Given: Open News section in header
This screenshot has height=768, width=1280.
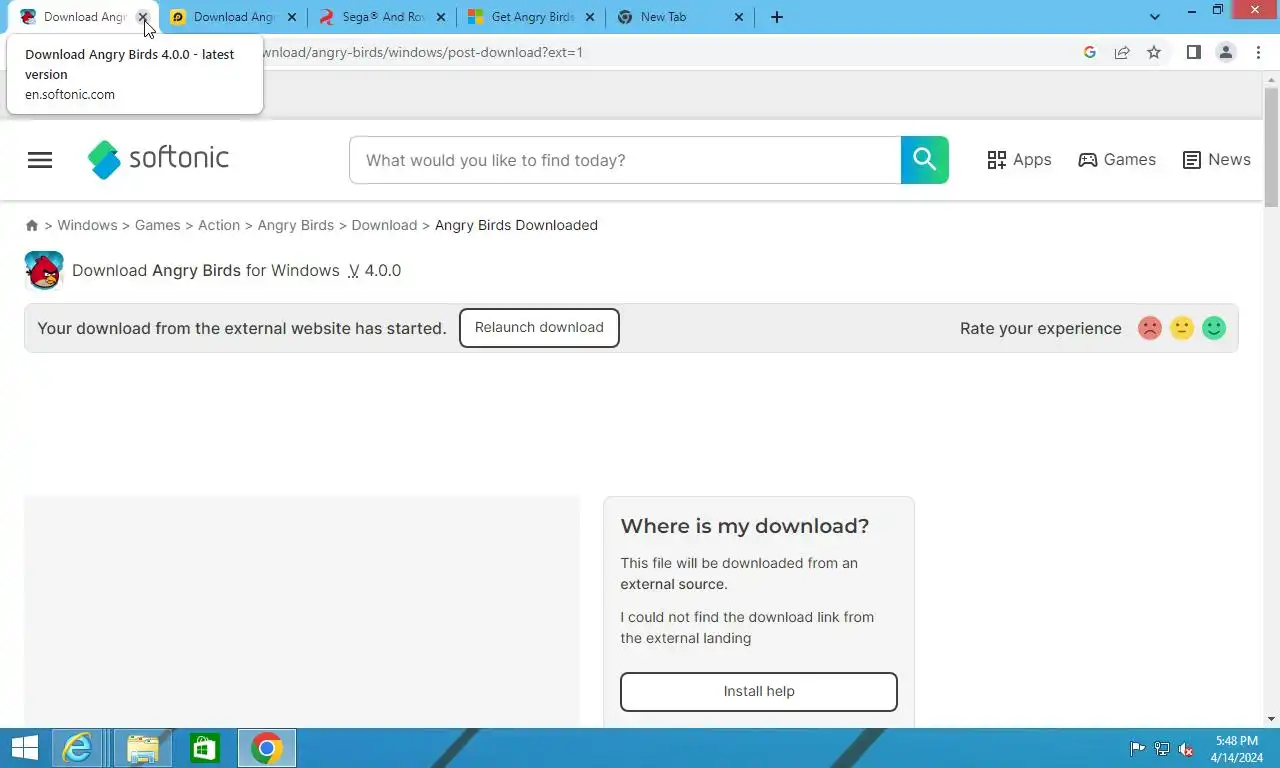Looking at the screenshot, I should (x=1216, y=160).
